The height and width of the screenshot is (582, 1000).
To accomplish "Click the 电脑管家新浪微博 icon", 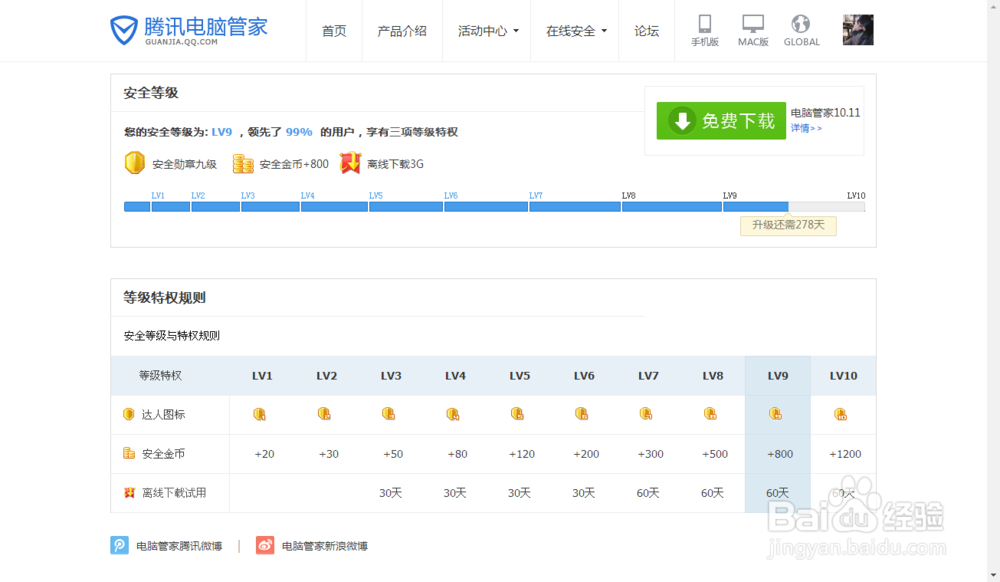I will click(x=265, y=545).
